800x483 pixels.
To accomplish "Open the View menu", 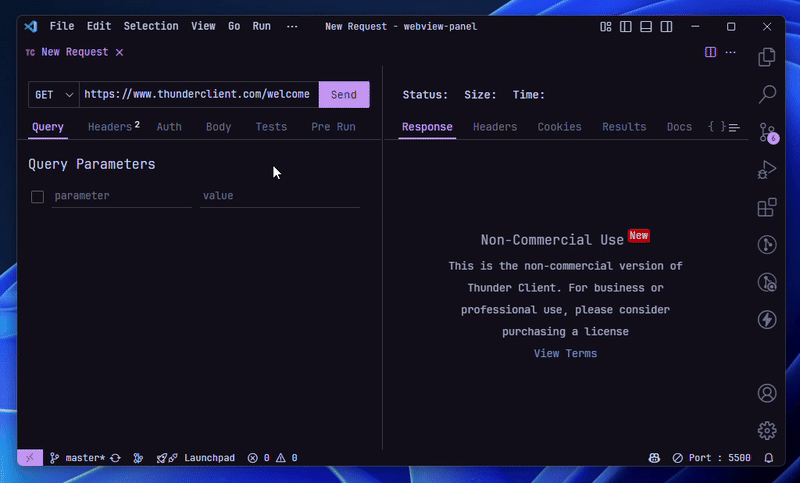I will 203,27.
